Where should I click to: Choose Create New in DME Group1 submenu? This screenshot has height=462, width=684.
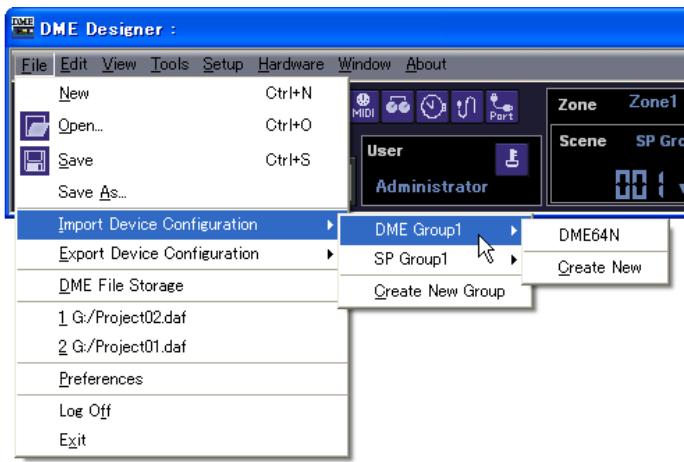tap(595, 267)
